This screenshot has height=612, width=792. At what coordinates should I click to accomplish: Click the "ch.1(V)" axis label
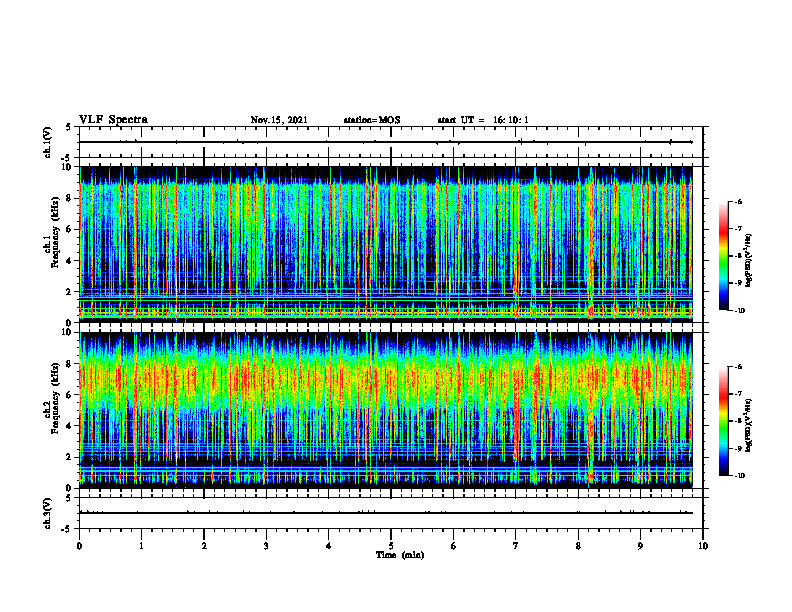pos(48,142)
